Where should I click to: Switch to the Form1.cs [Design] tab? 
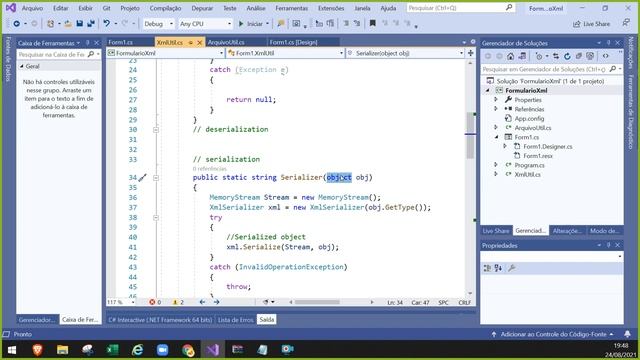coord(293,42)
